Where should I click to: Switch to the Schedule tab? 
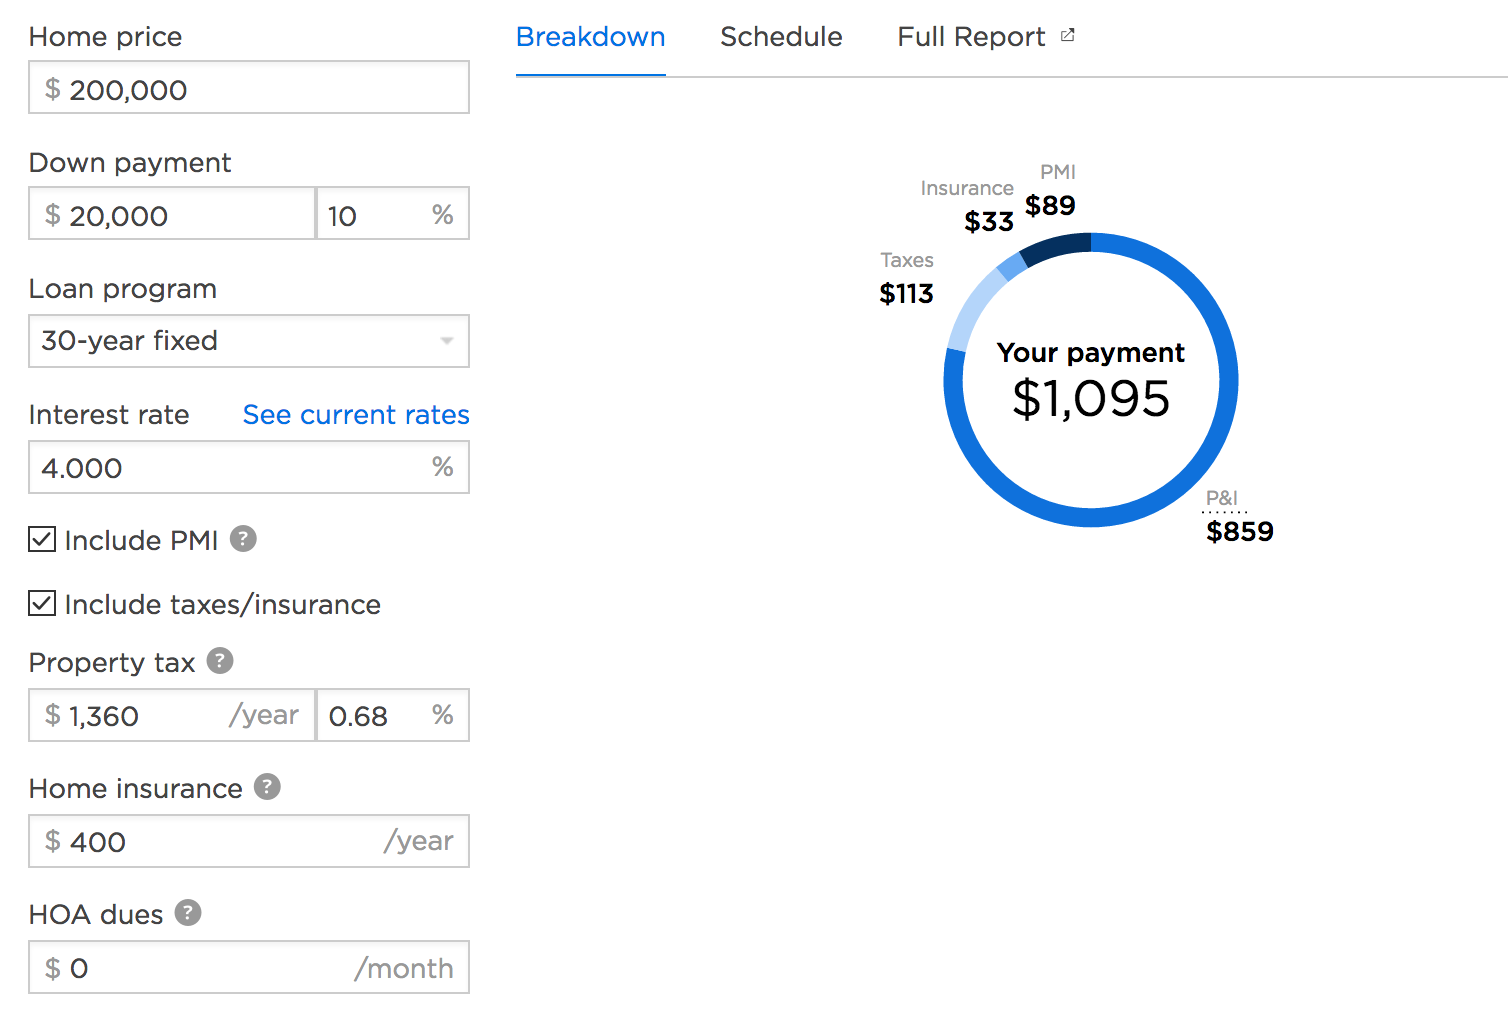coord(781,37)
